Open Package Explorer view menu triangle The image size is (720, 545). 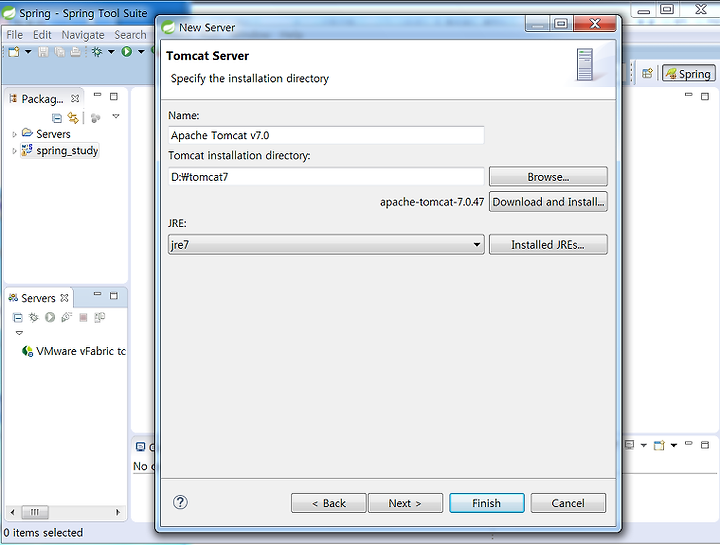click(x=116, y=116)
